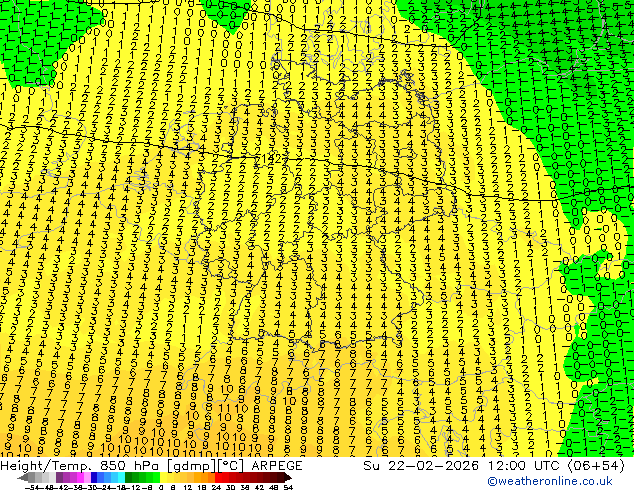Click the green segment of temperature color scale
The image size is (634, 490).
[x=142, y=478]
